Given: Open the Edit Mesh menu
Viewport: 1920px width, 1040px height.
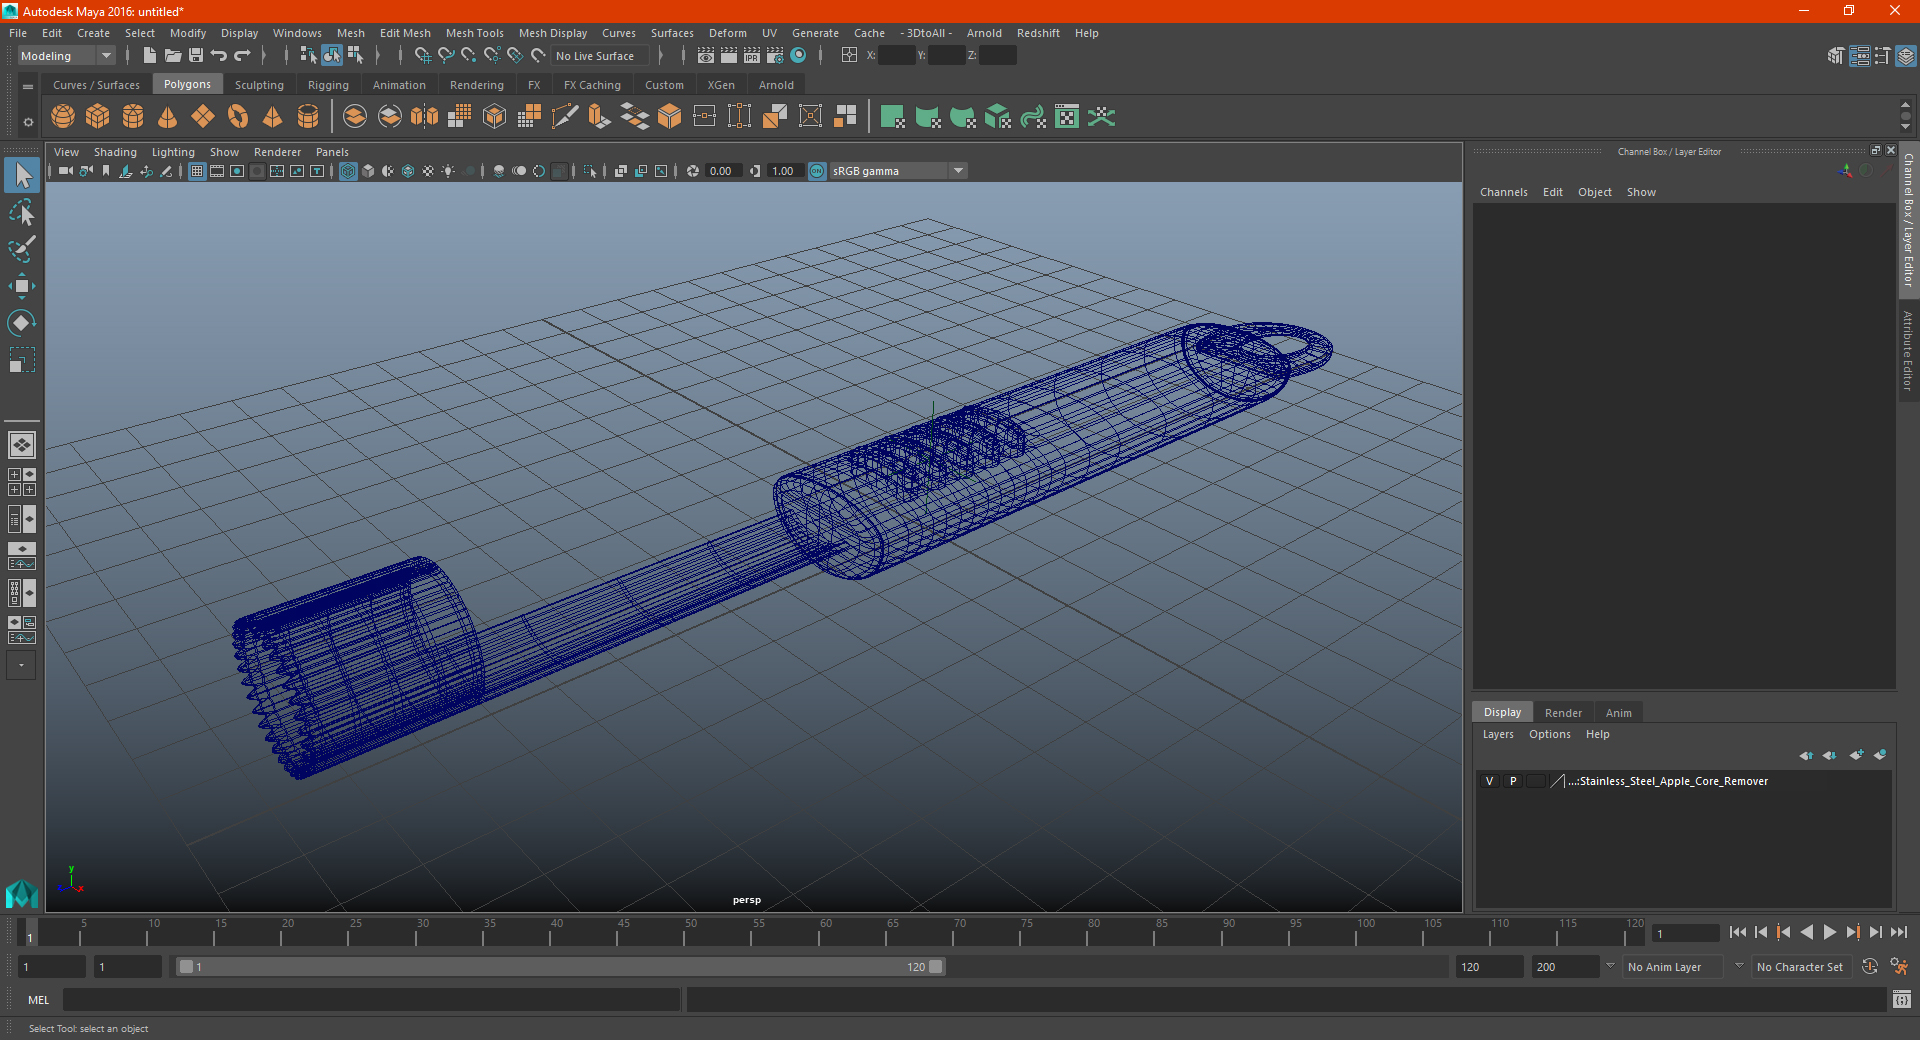Looking at the screenshot, I should [x=405, y=33].
